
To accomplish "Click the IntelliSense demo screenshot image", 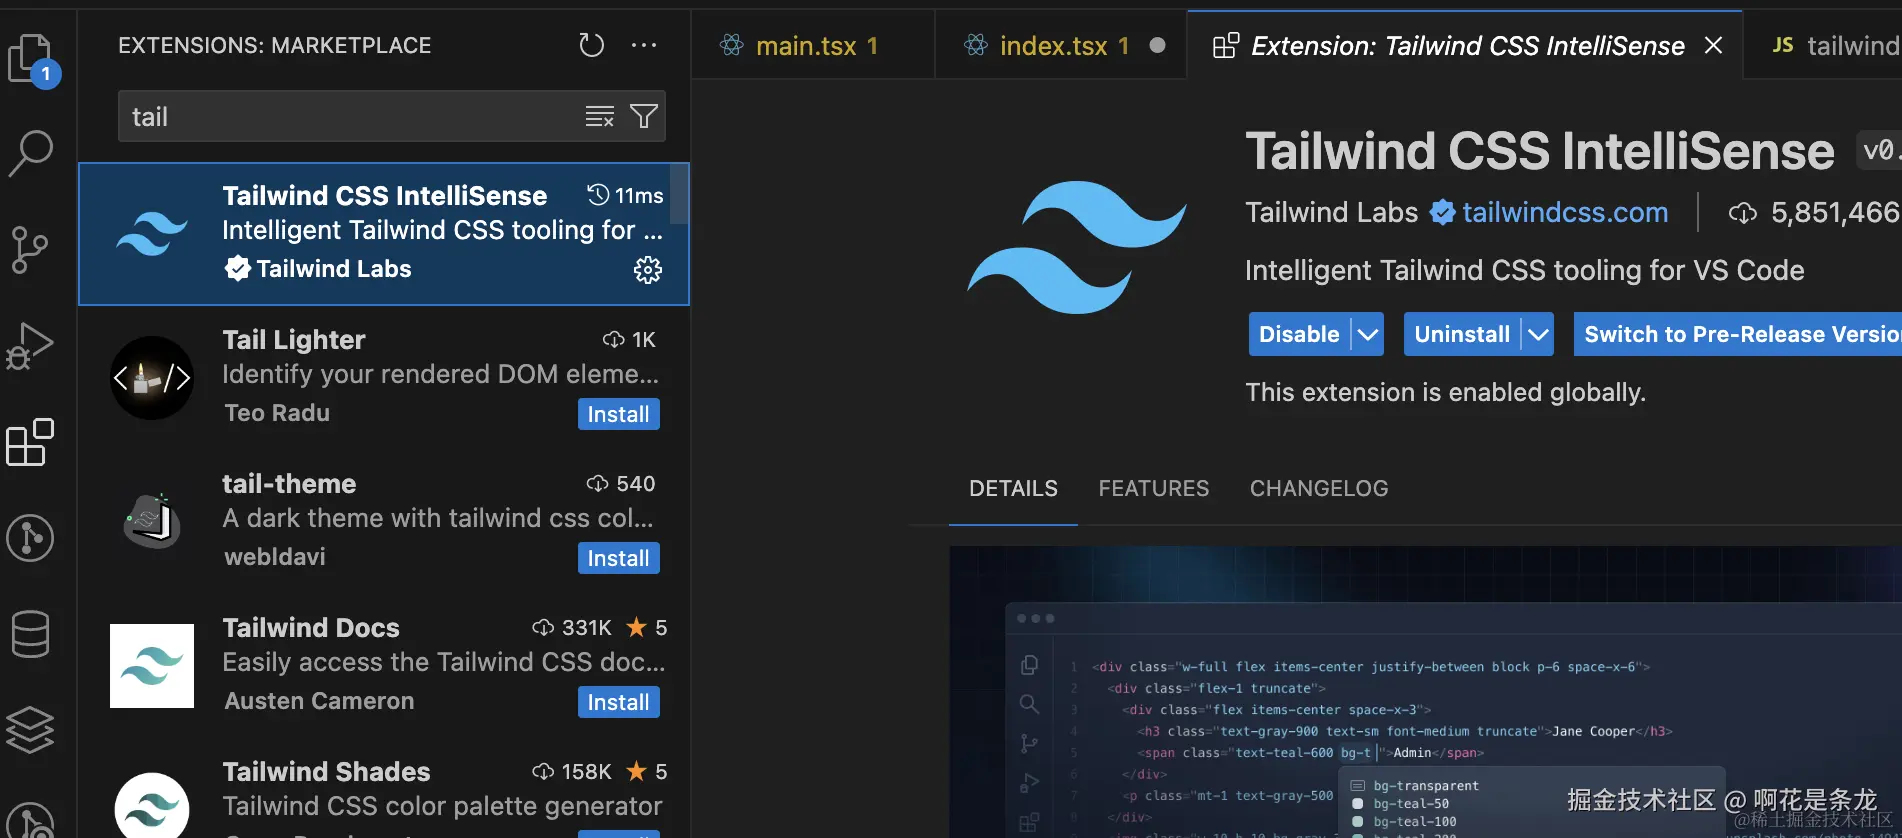I will [x=1425, y=692].
